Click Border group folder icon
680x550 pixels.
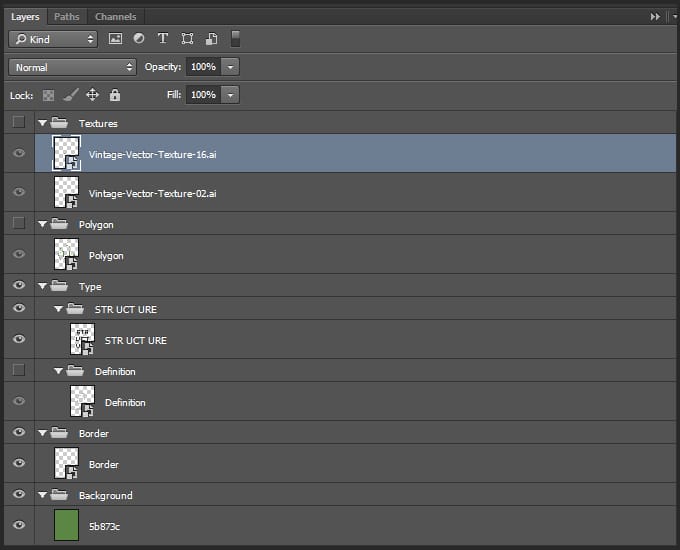pyautogui.click(x=59, y=432)
